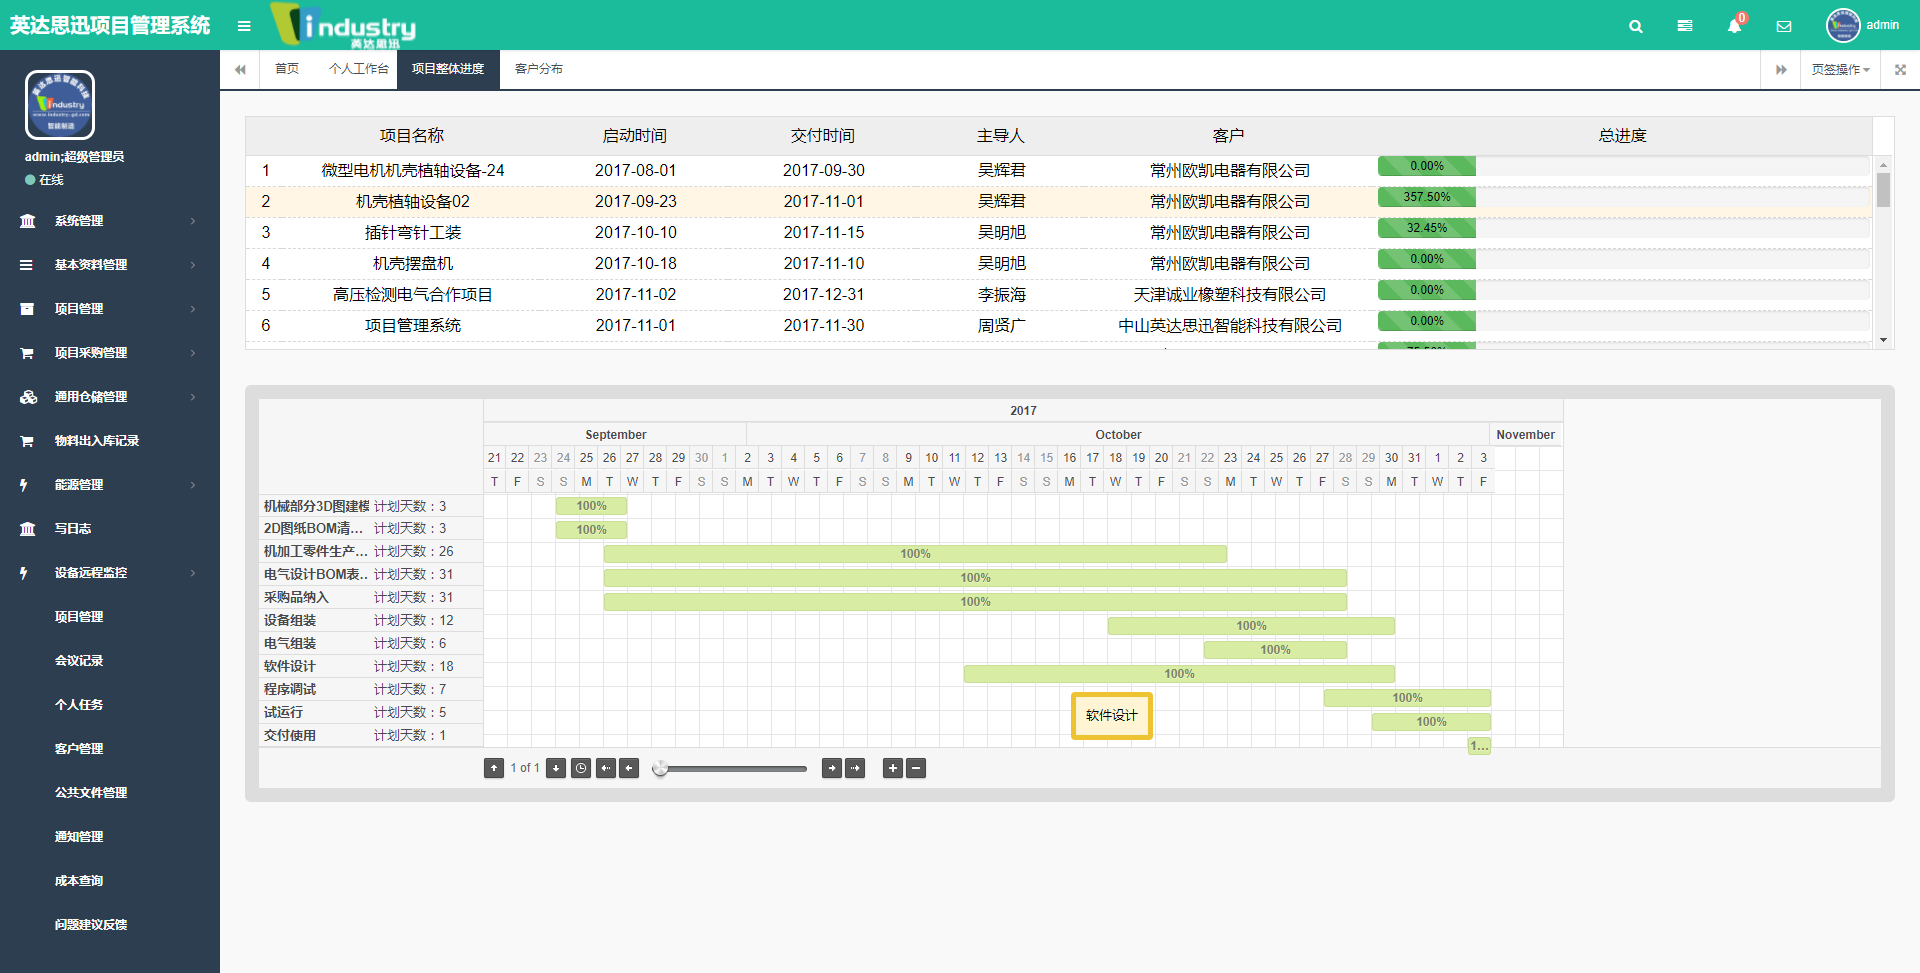Open 写日志 menu item
The width and height of the screenshot is (1920, 973).
click(110, 529)
